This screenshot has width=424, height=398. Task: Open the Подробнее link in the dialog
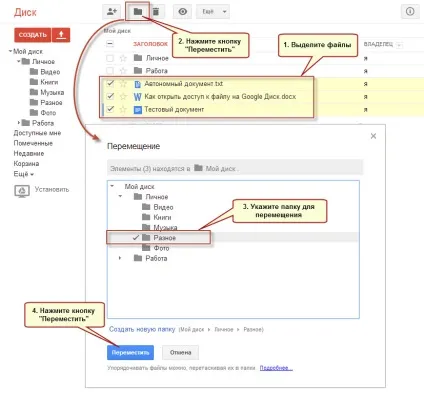[x=276, y=368]
